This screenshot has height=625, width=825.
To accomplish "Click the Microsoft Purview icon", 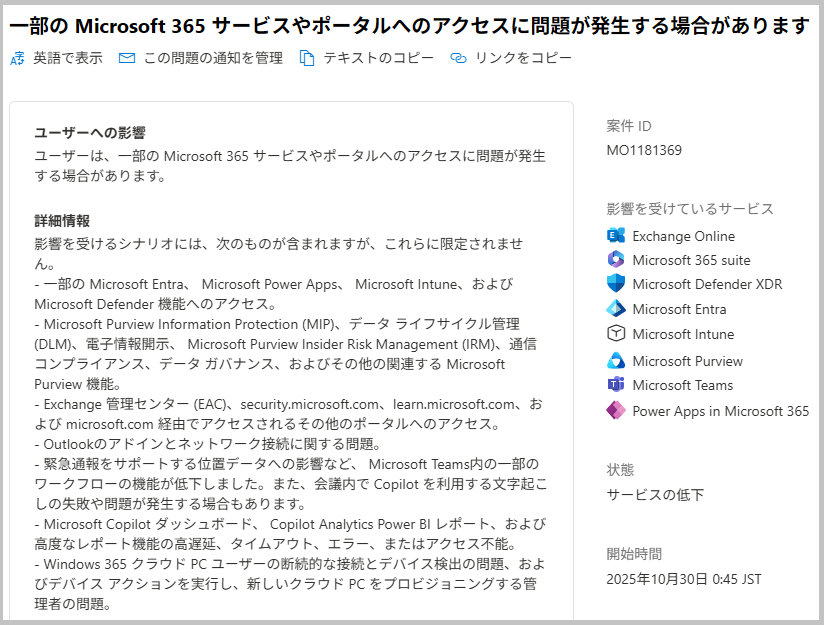I will click(616, 360).
